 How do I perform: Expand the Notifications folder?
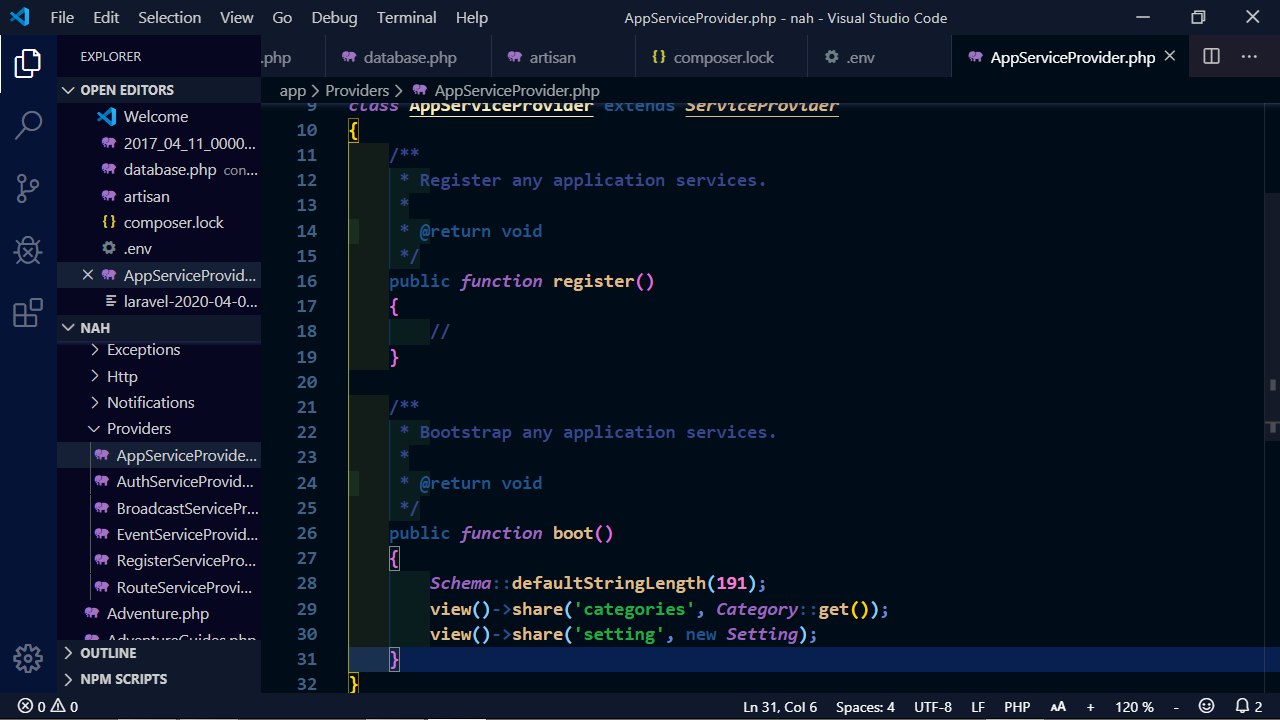click(159, 402)
